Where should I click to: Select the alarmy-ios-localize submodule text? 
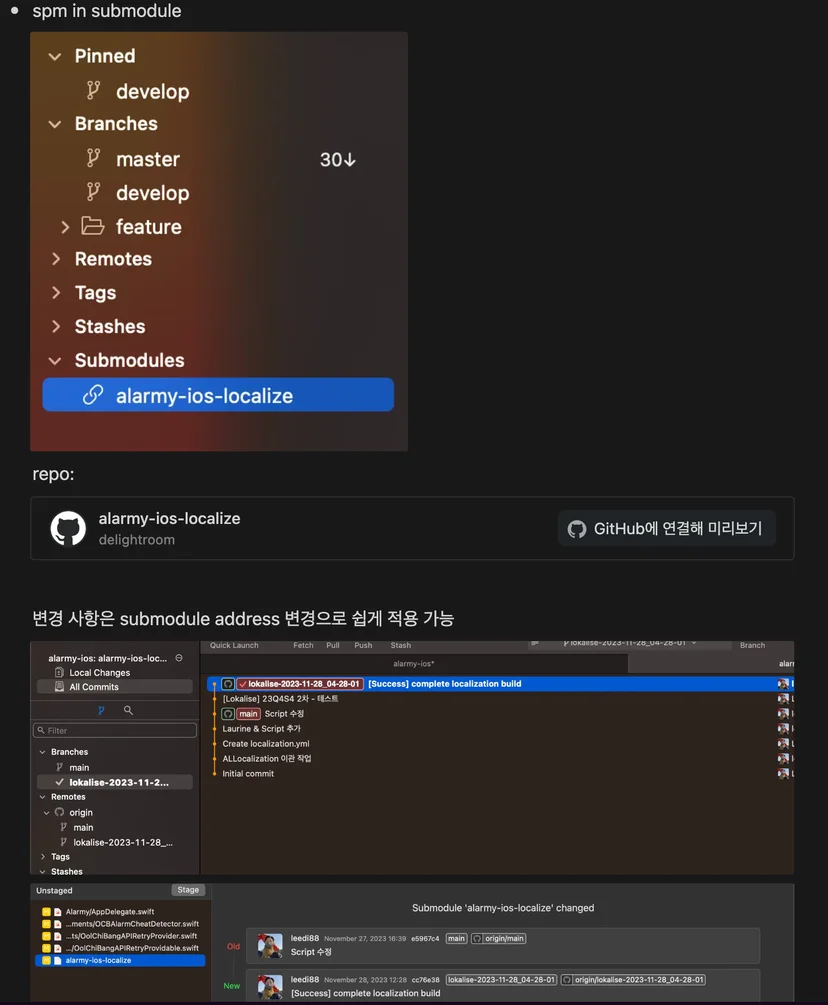204,396
